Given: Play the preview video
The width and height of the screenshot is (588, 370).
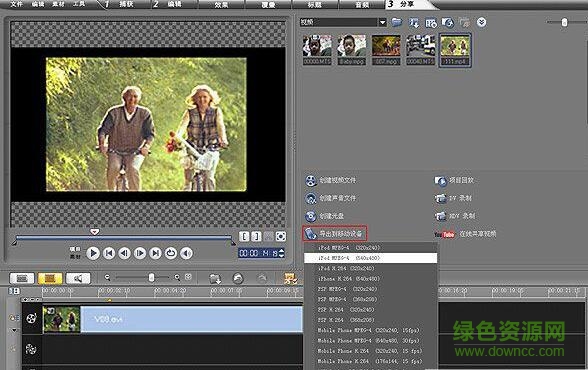Looking at the screenshot, I should pos(93,253).
